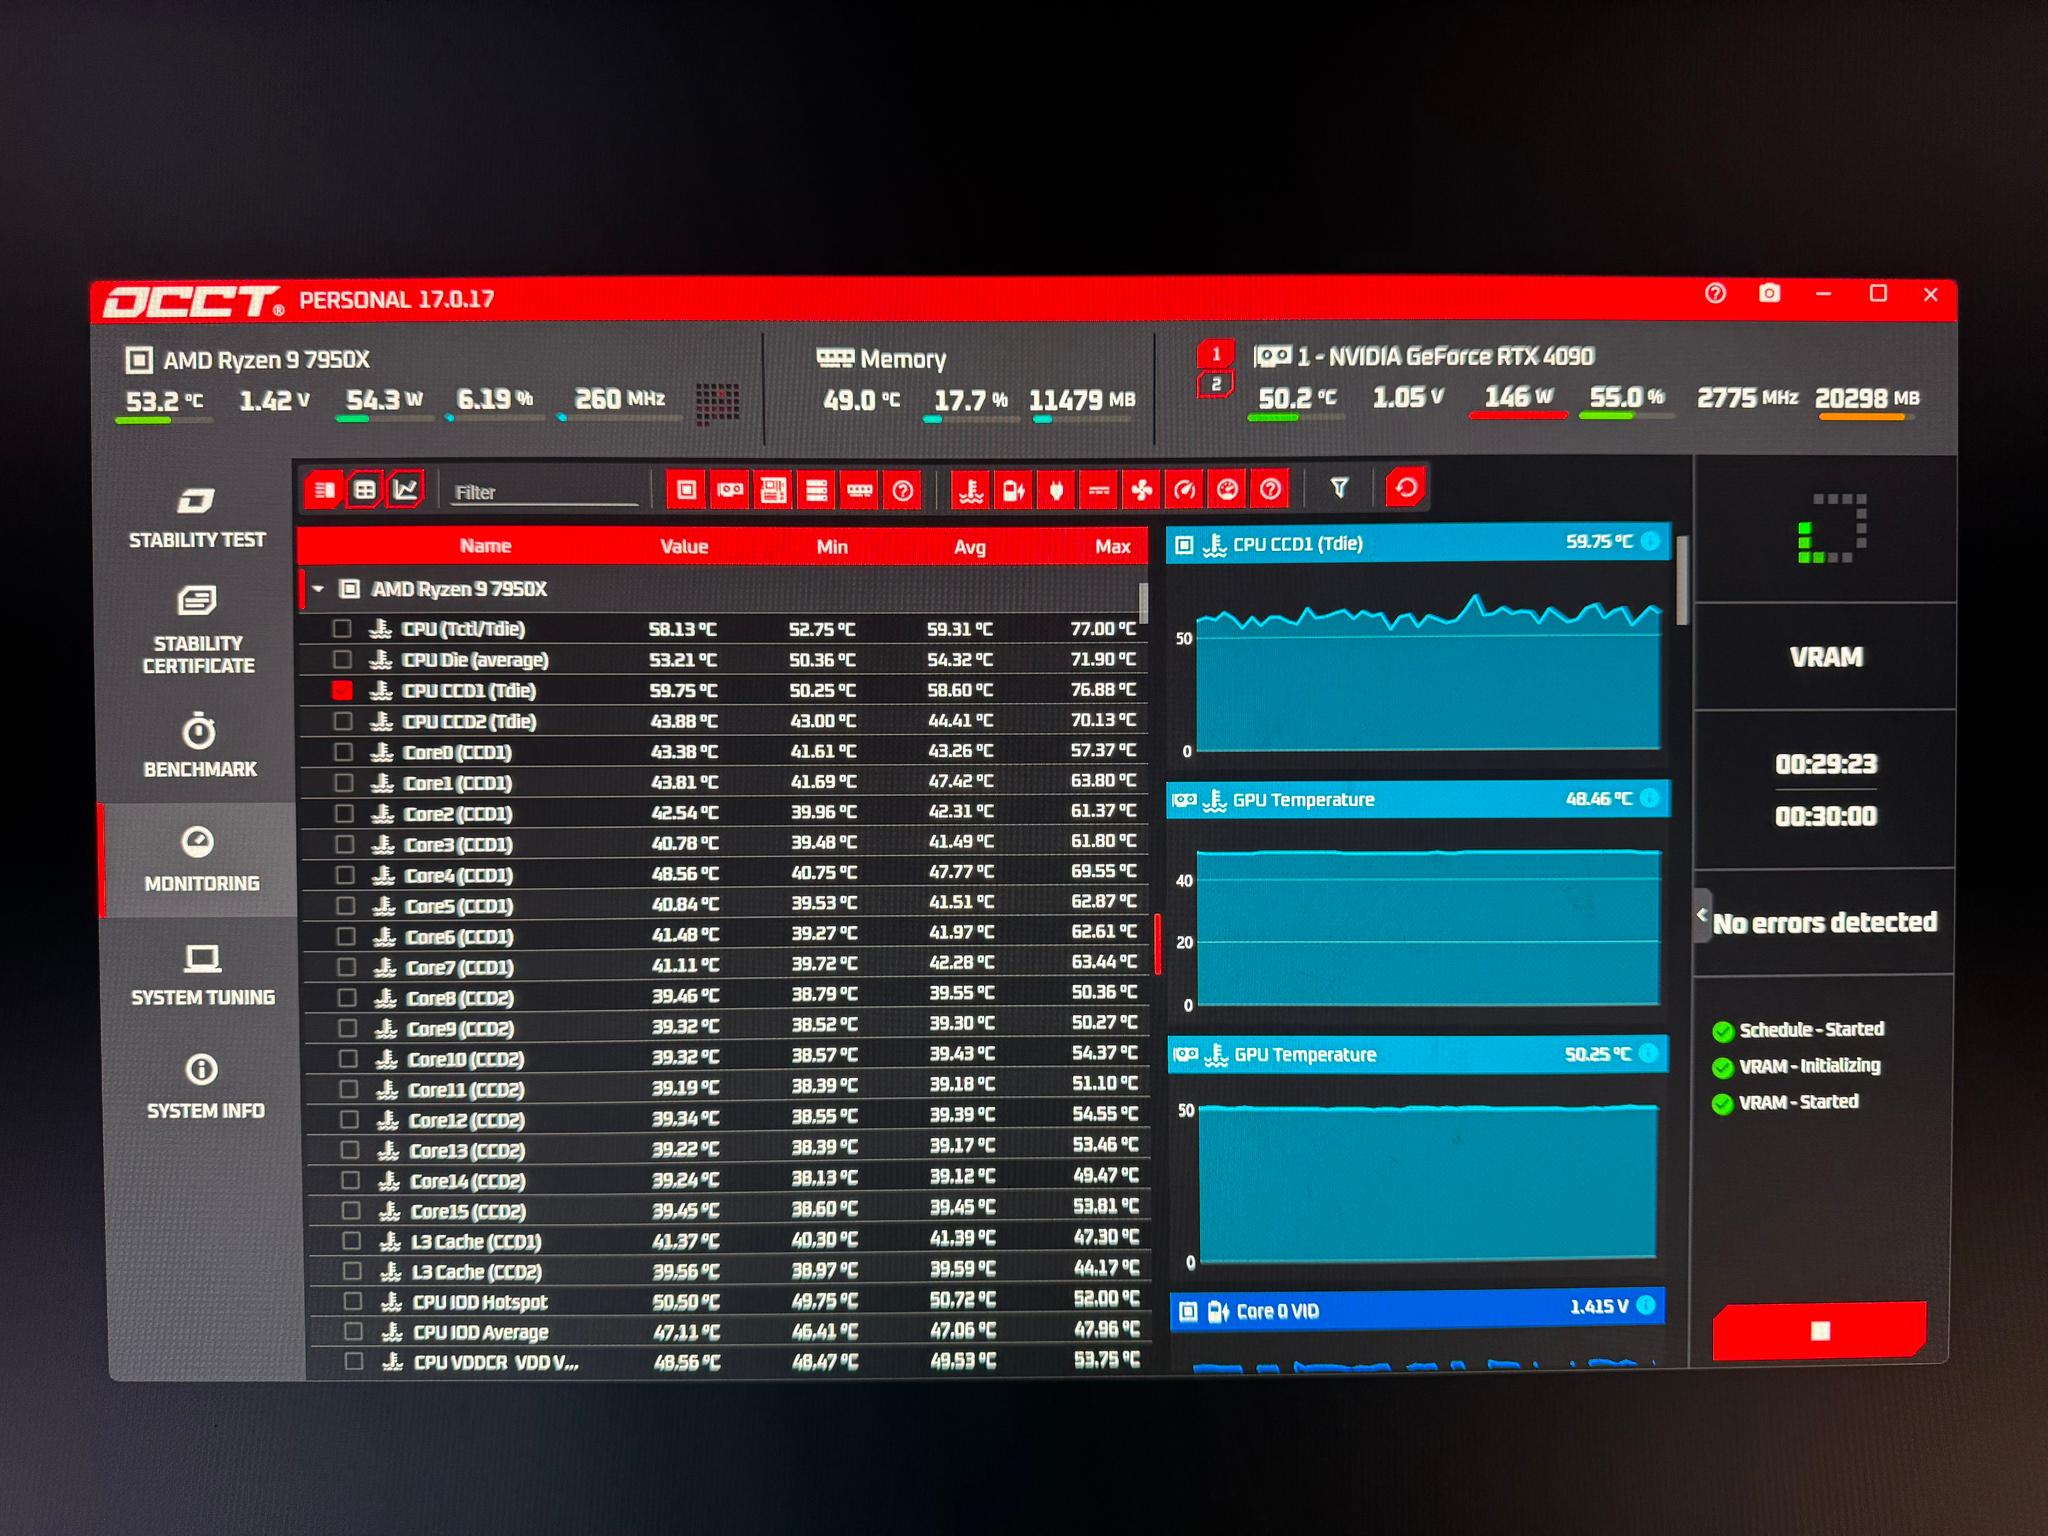Tick the Core4 (CCD1) checkbox
The image size is (2048, 1536).
point(345,875)
